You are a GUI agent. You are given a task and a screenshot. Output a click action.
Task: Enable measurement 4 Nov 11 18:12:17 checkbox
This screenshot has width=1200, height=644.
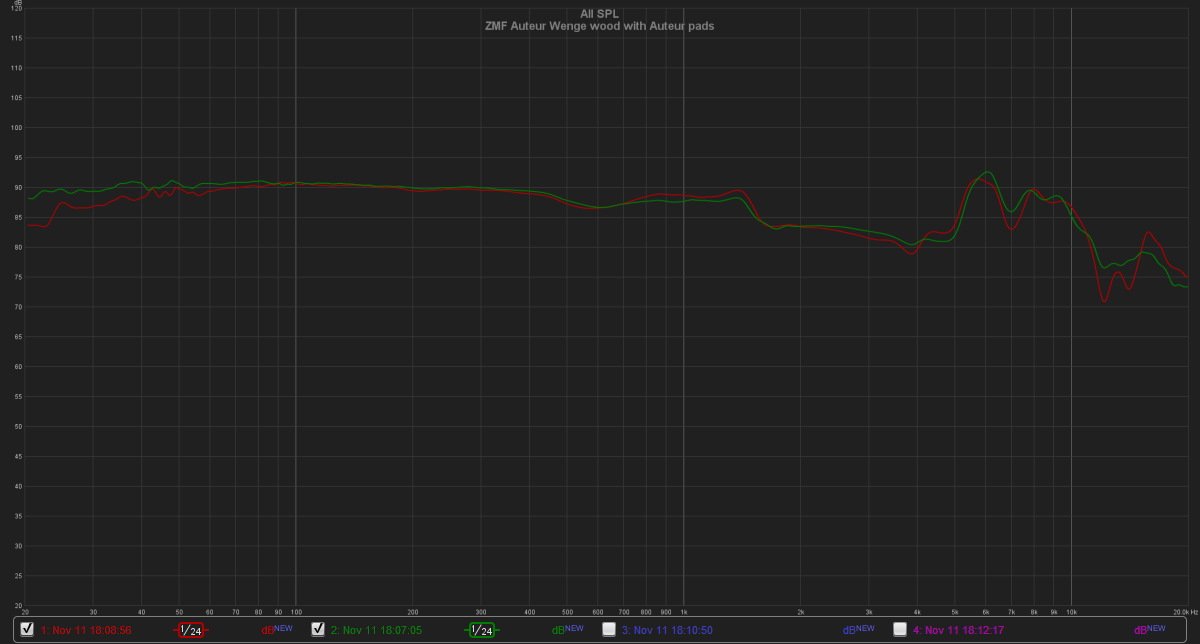click(900, 629)
